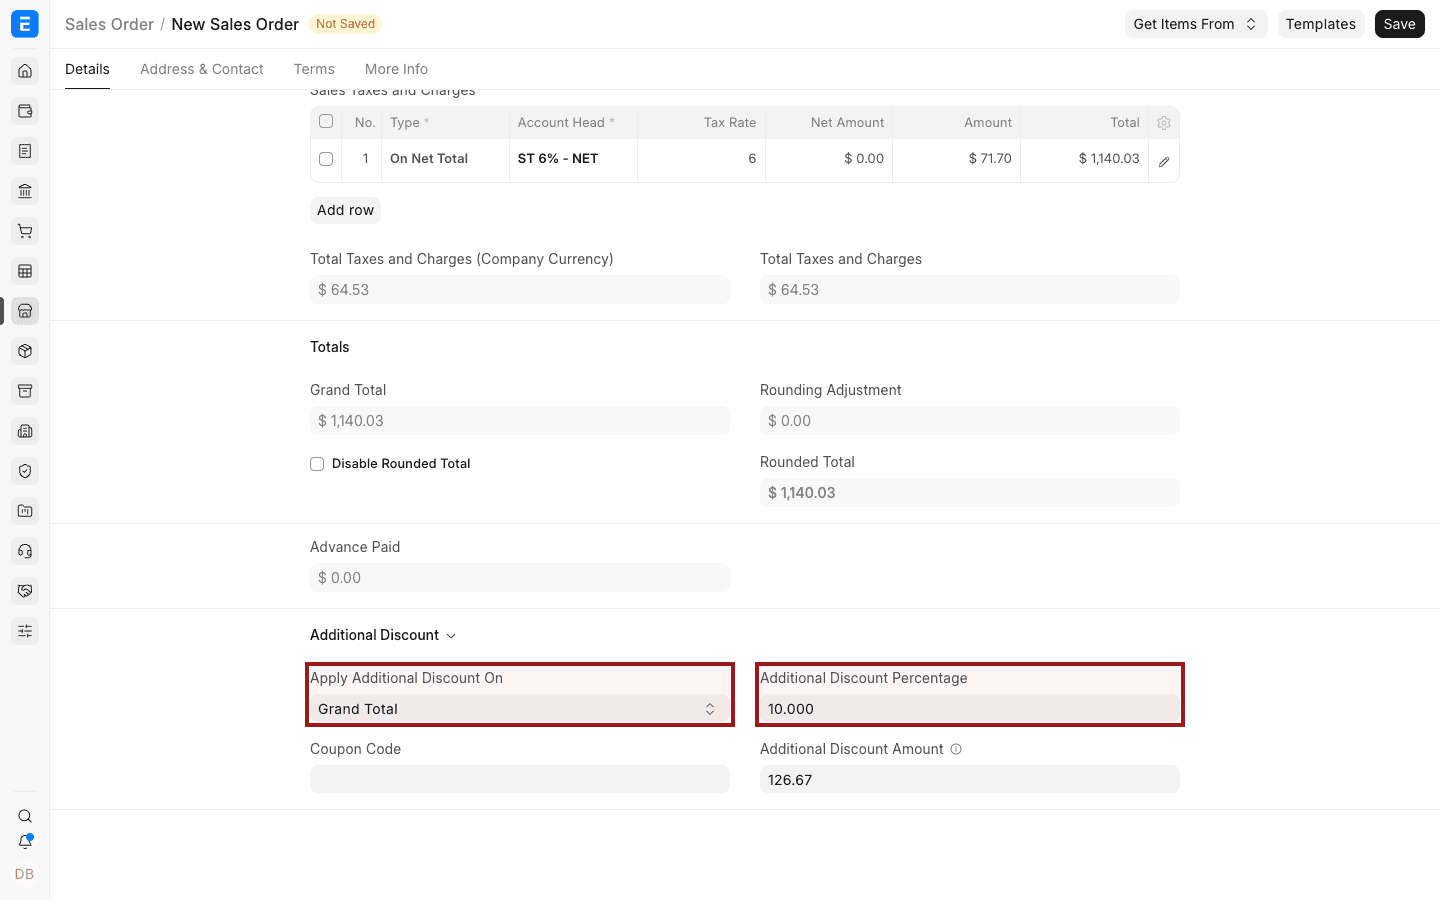Enable Disable Rounded Total checkbox

tap(317, 464)
